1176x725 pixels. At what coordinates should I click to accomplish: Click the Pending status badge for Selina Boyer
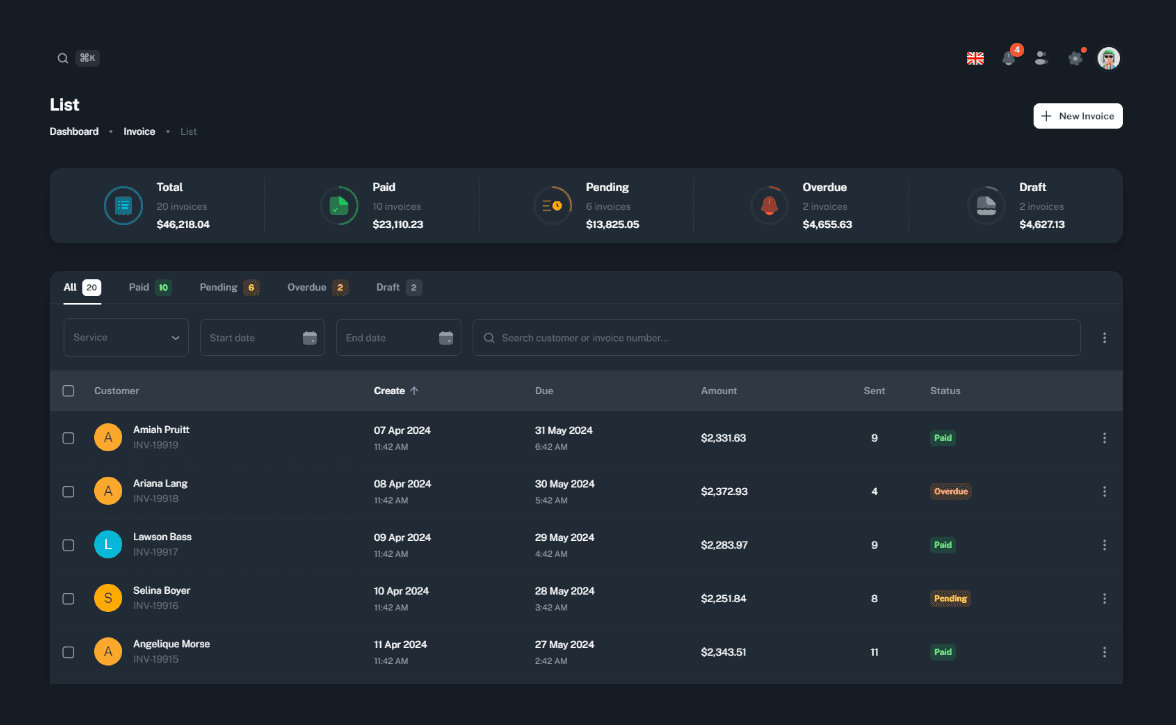(x=950, y=598)
